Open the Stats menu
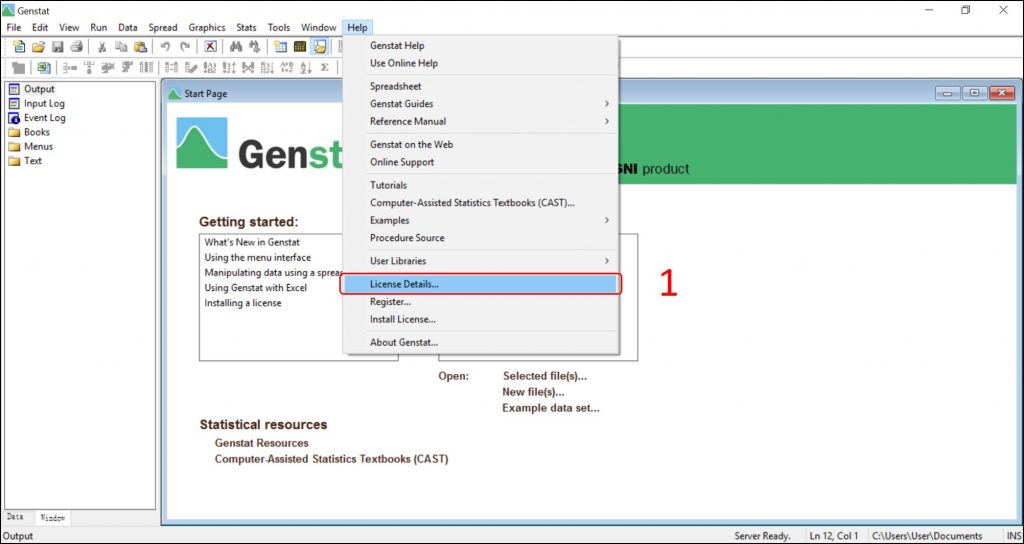 tap(246, 27)
